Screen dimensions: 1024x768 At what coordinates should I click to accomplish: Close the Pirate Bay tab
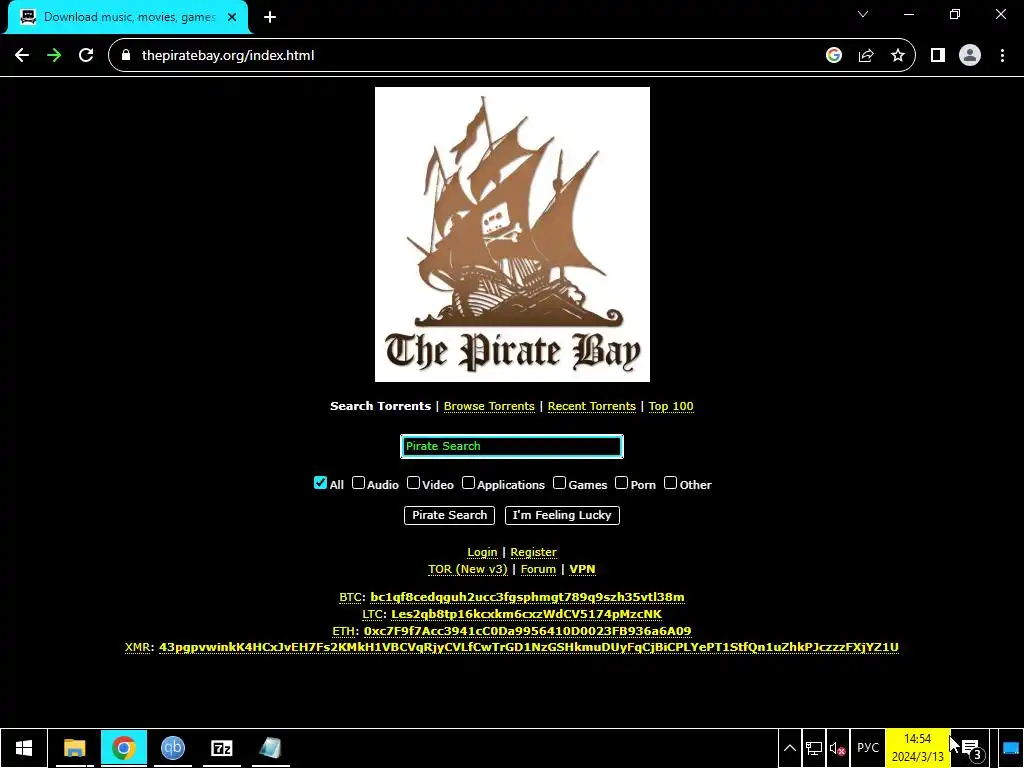(x=232, y=17)
